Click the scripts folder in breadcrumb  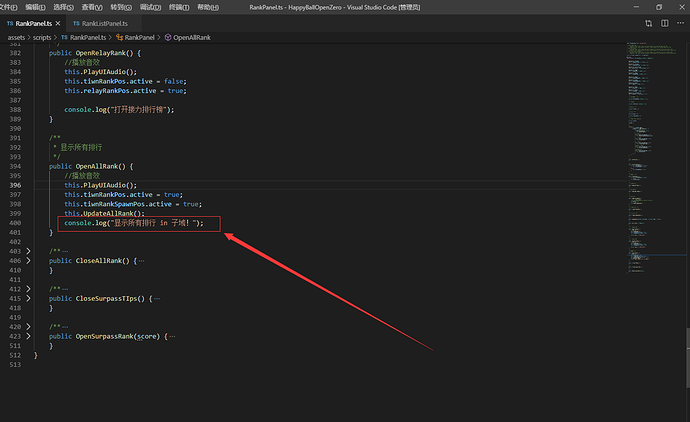[x=41, y=36]
